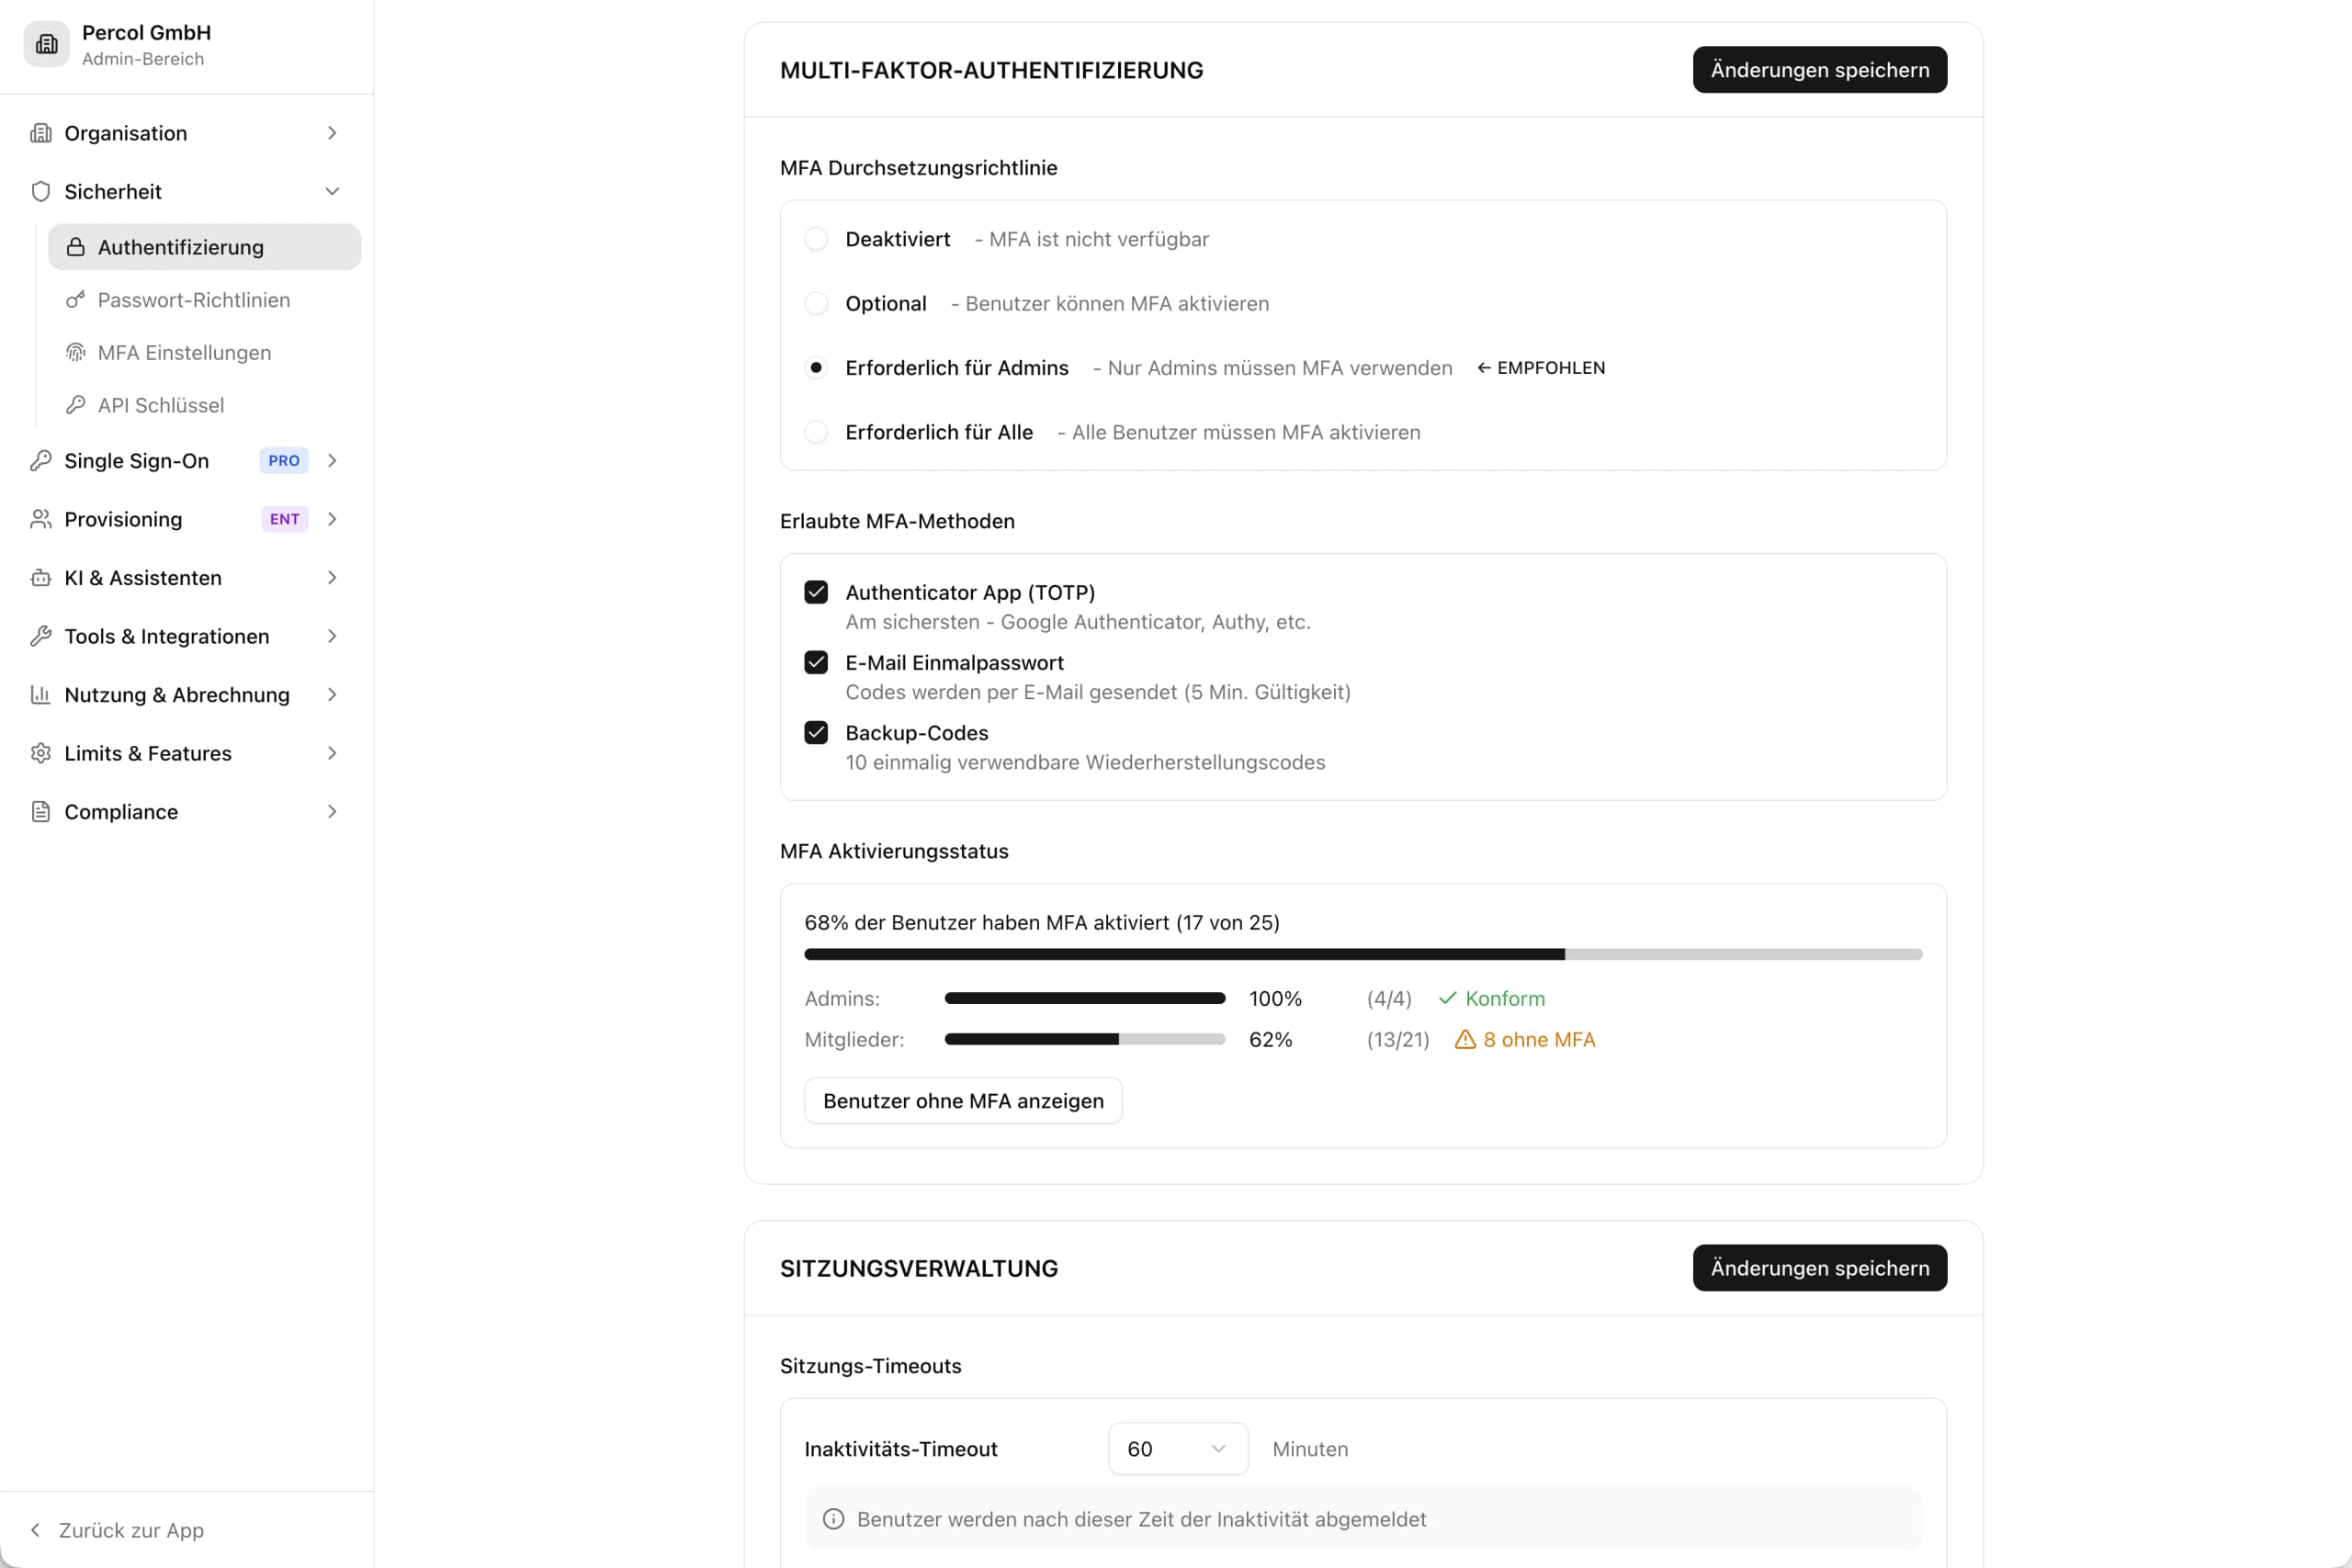Click the Percol GmbH organization building icon
Viewport: 2352px width, 1568px height.
point(45,44)
